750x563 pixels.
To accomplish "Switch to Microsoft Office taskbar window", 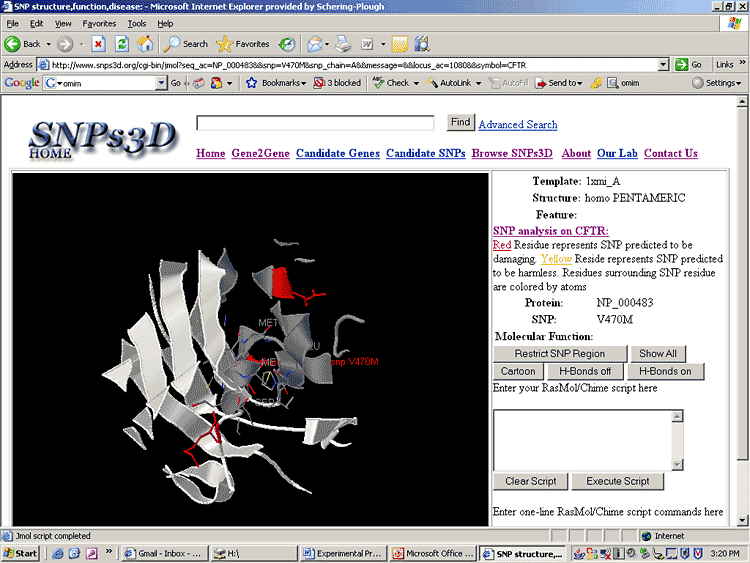I will [433, 553].
